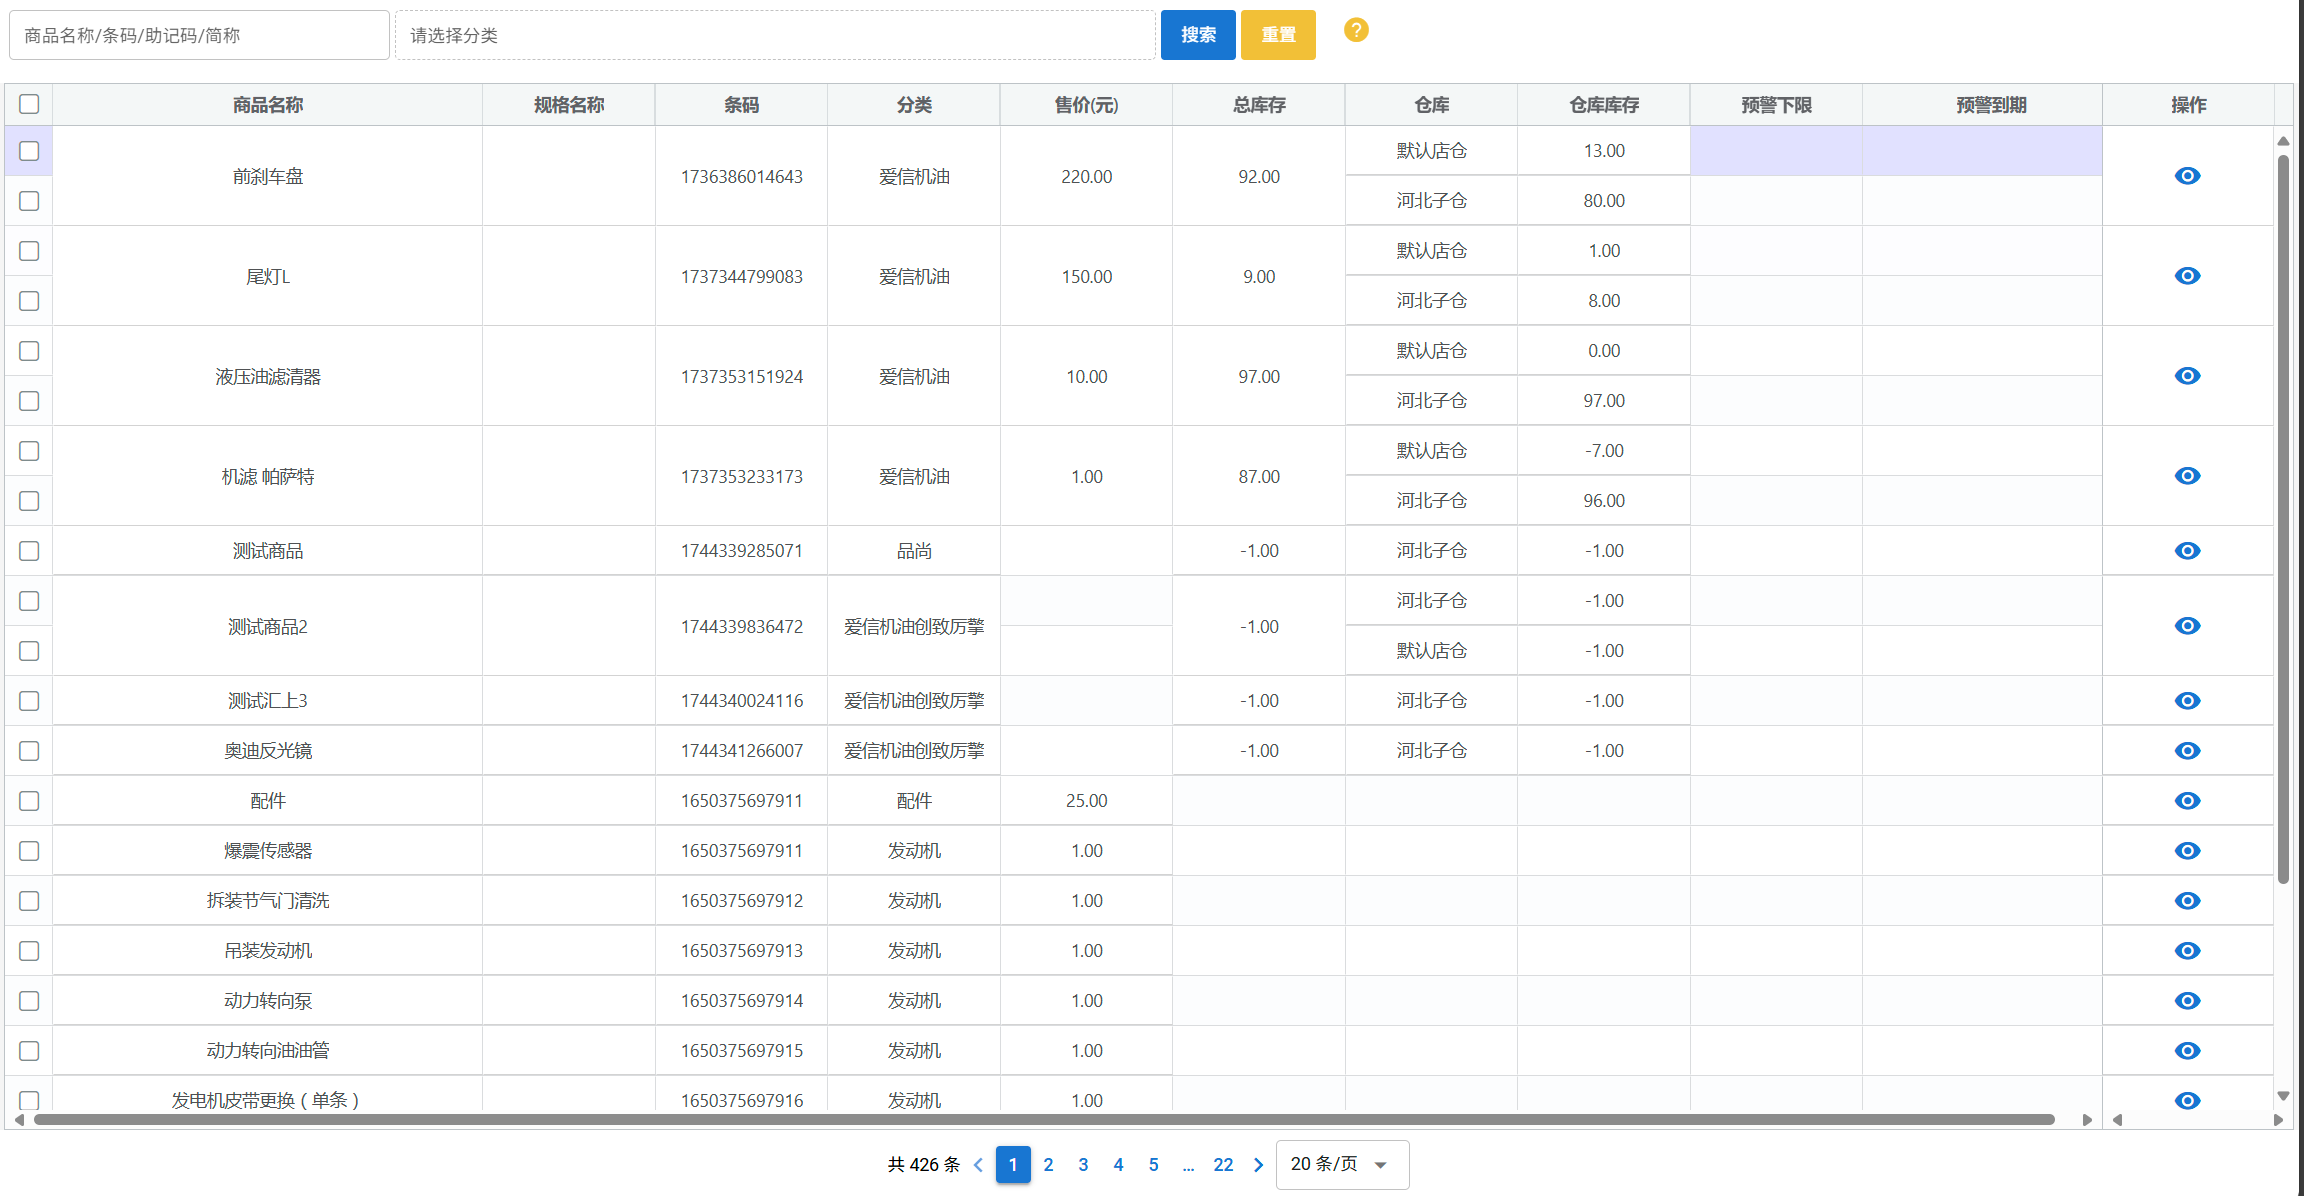This screenshot has height=1196, width=2304.
Task: Click the horizontal table scrollbar
Action: pyautogui.click(x=1044, y=1120)
